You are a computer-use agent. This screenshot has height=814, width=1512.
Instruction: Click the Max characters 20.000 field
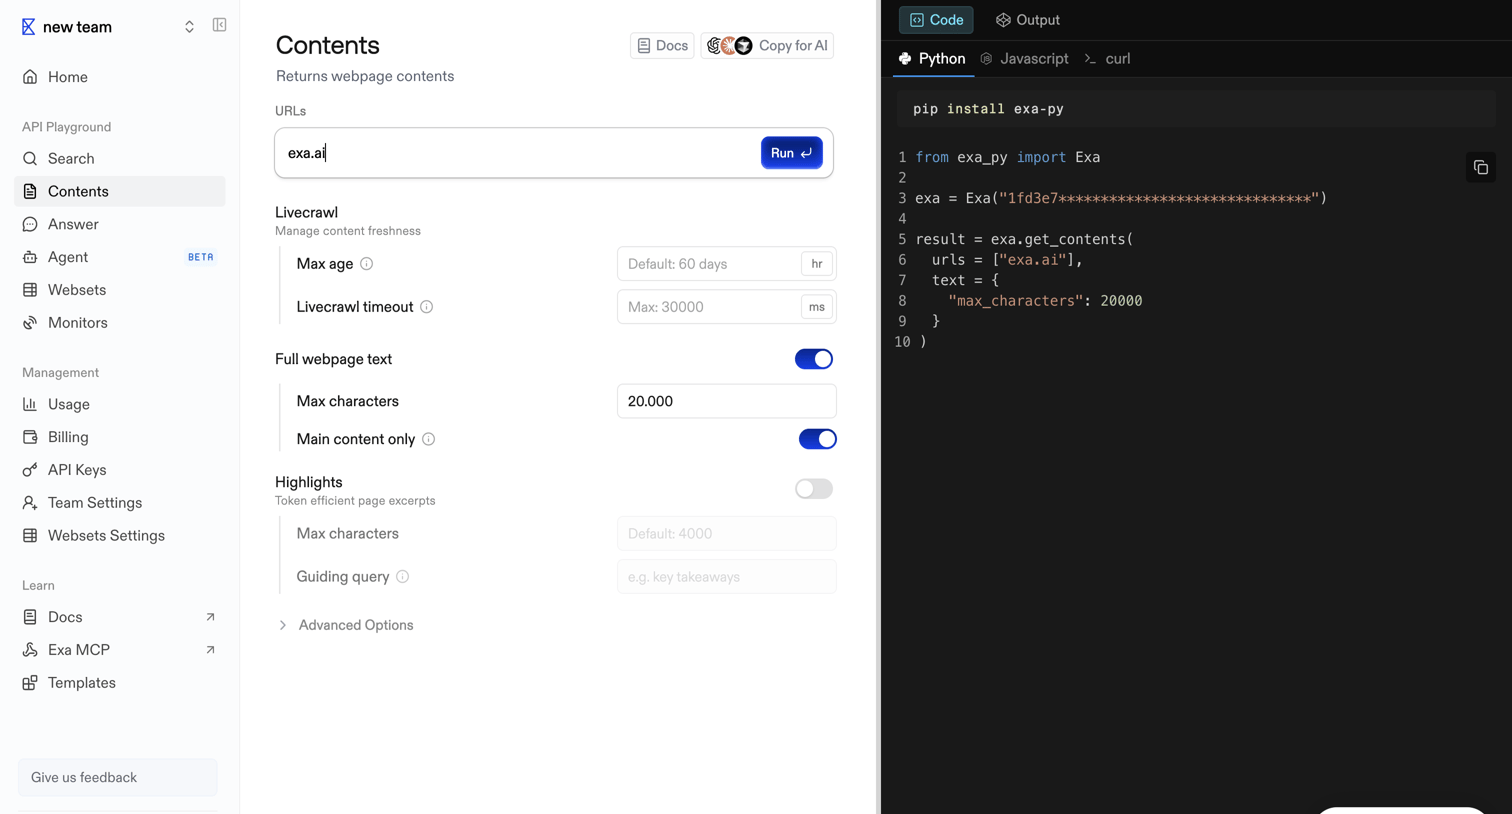coord(727,401)
